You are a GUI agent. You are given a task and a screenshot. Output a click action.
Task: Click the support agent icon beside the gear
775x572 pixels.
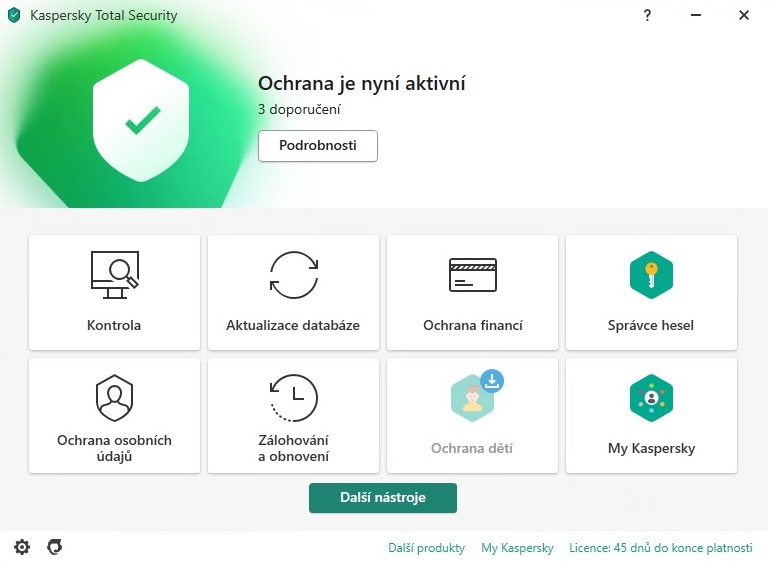point(54,547)
